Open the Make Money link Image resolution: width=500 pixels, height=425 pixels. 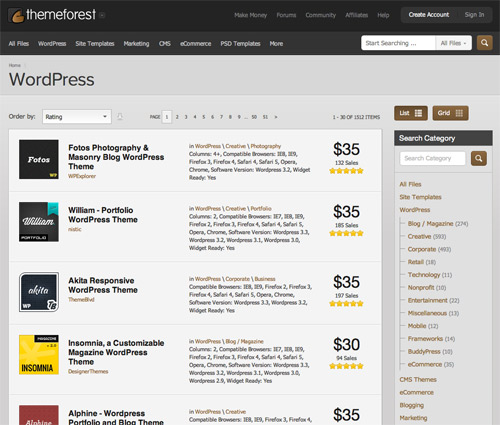[250, 15]
